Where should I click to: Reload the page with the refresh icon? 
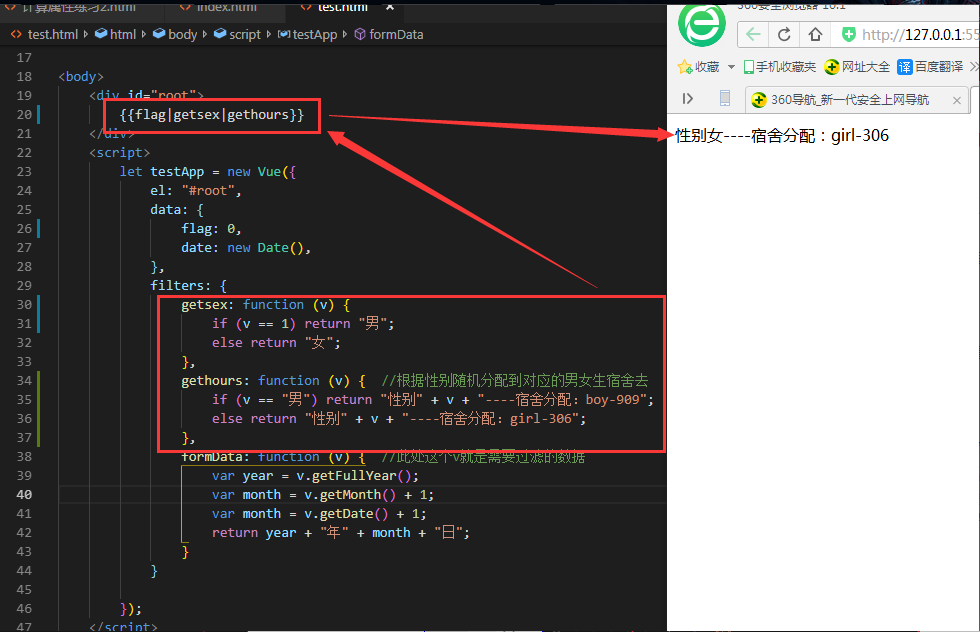click(x=784, y=34)
